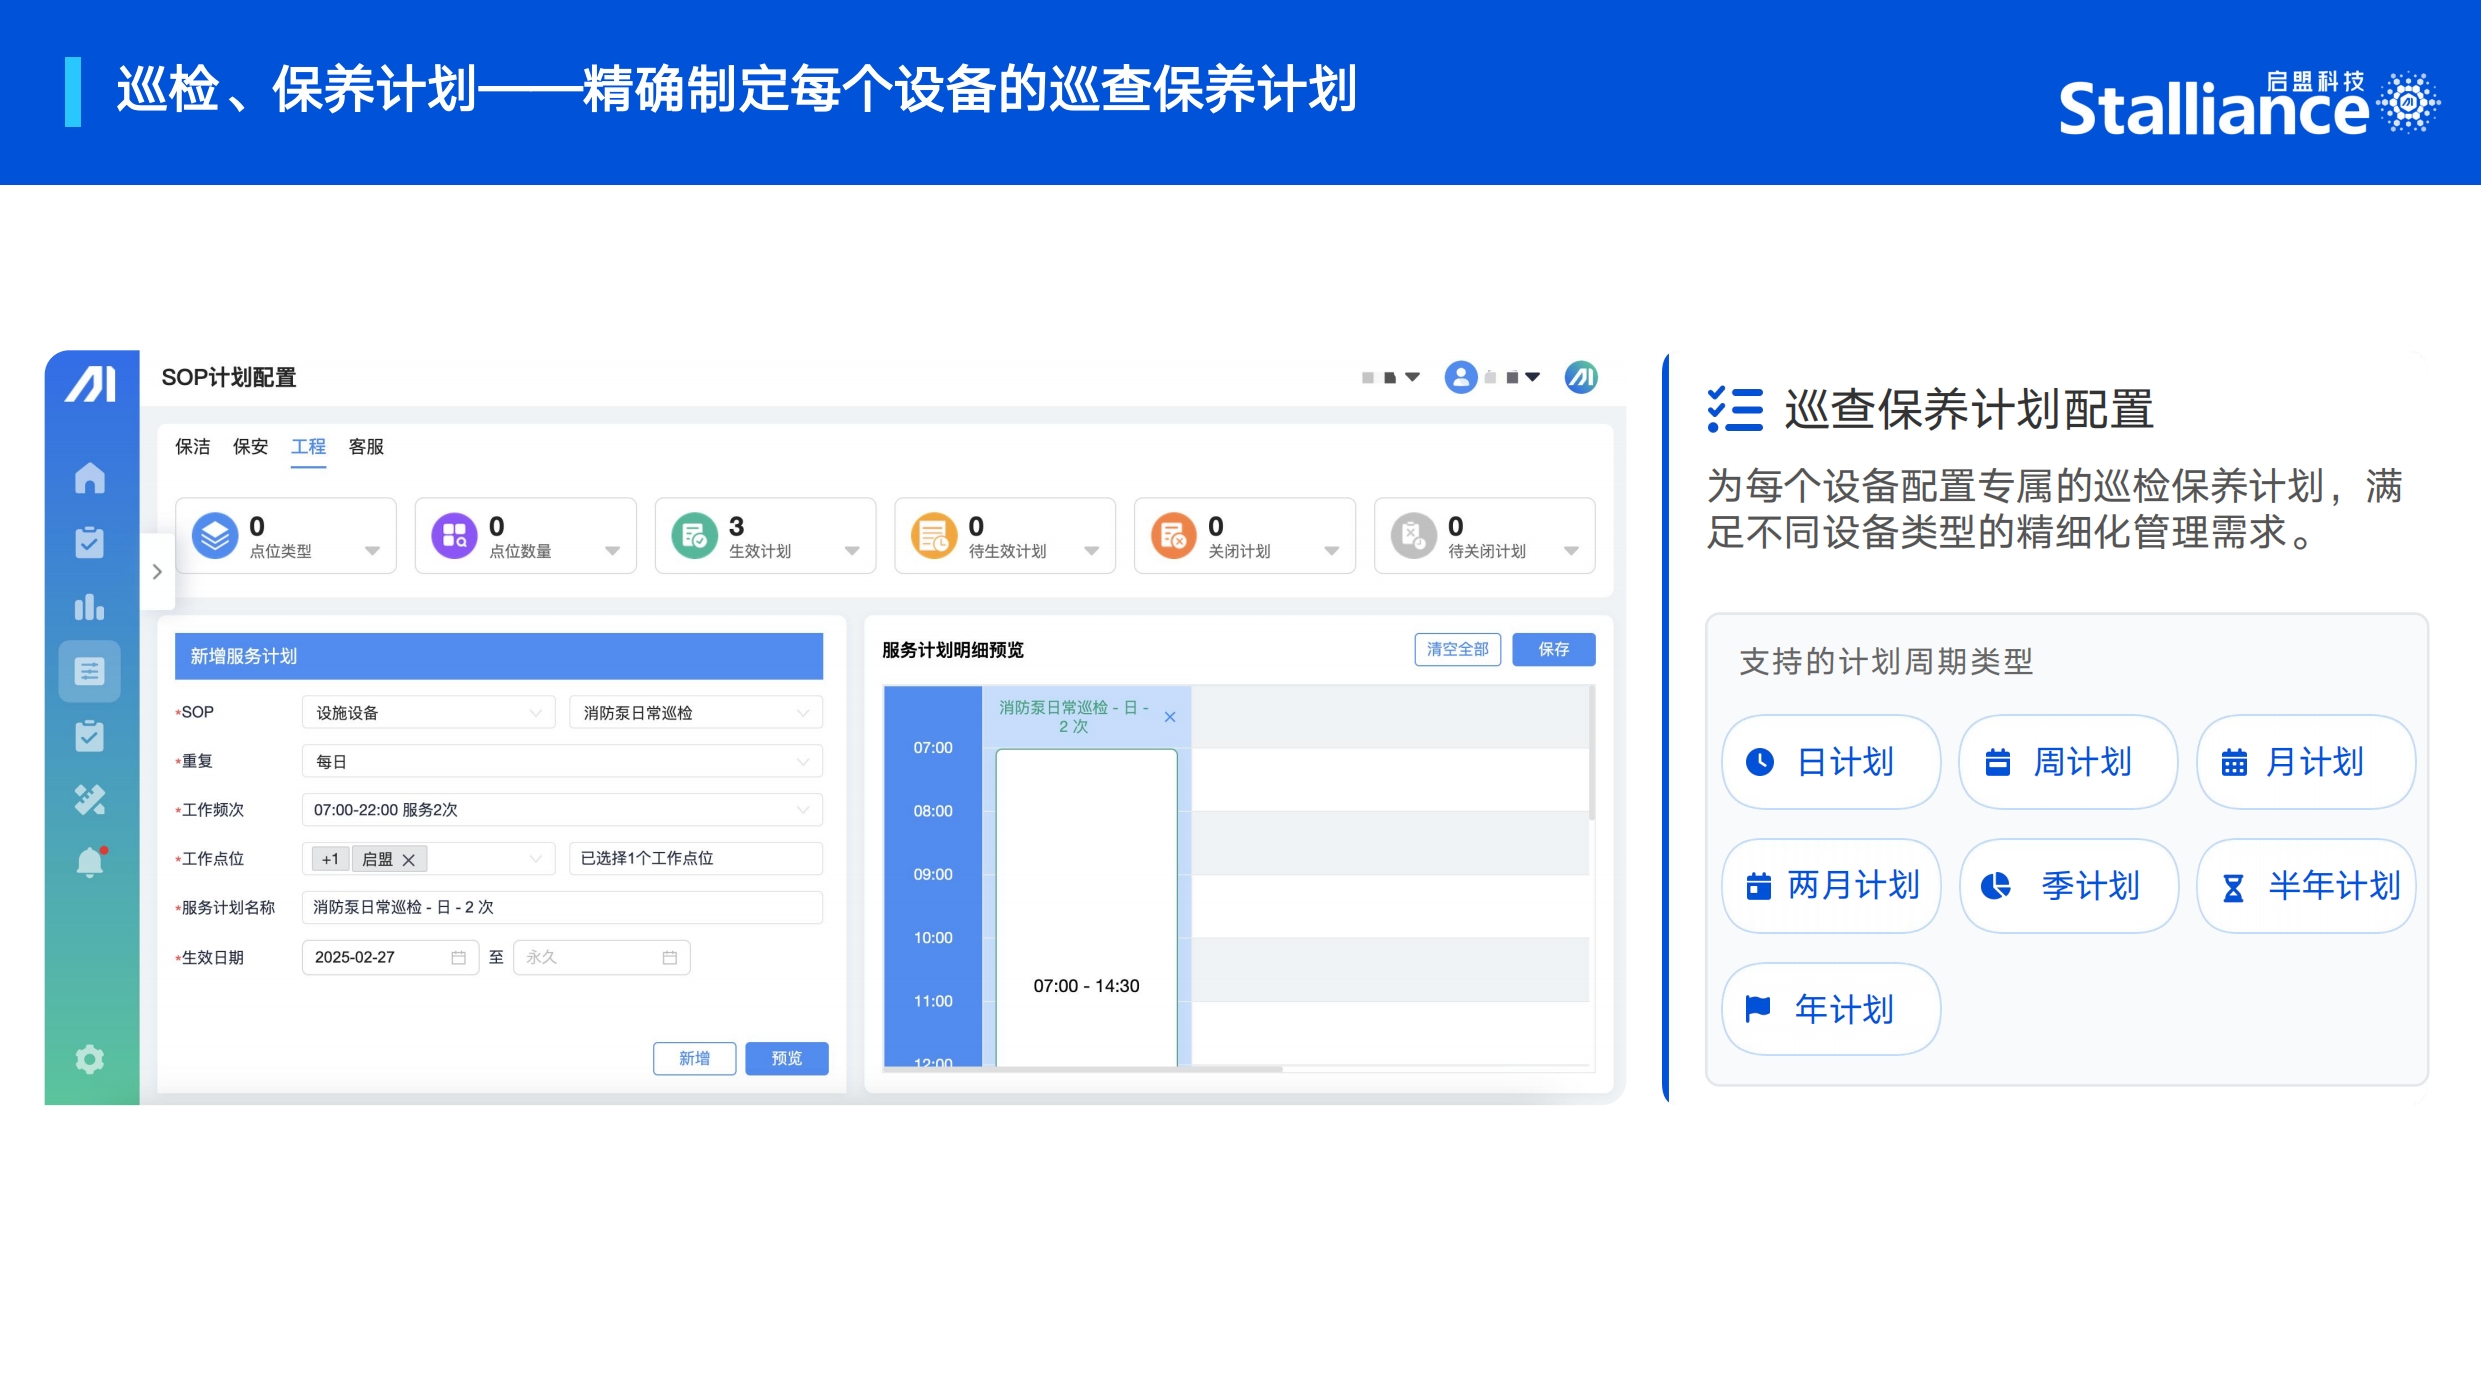Viewport: 2481px width, 1395px height.
Task: Close the 消防泵日常巡检 plan column
Action: [1170, 717]
